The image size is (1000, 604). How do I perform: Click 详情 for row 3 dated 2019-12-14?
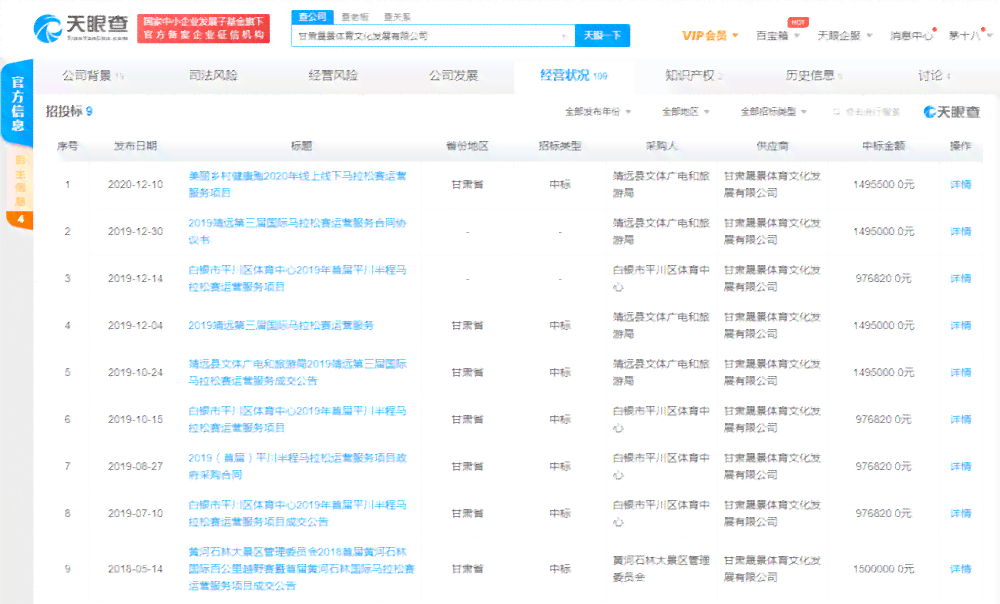[960, 278]
